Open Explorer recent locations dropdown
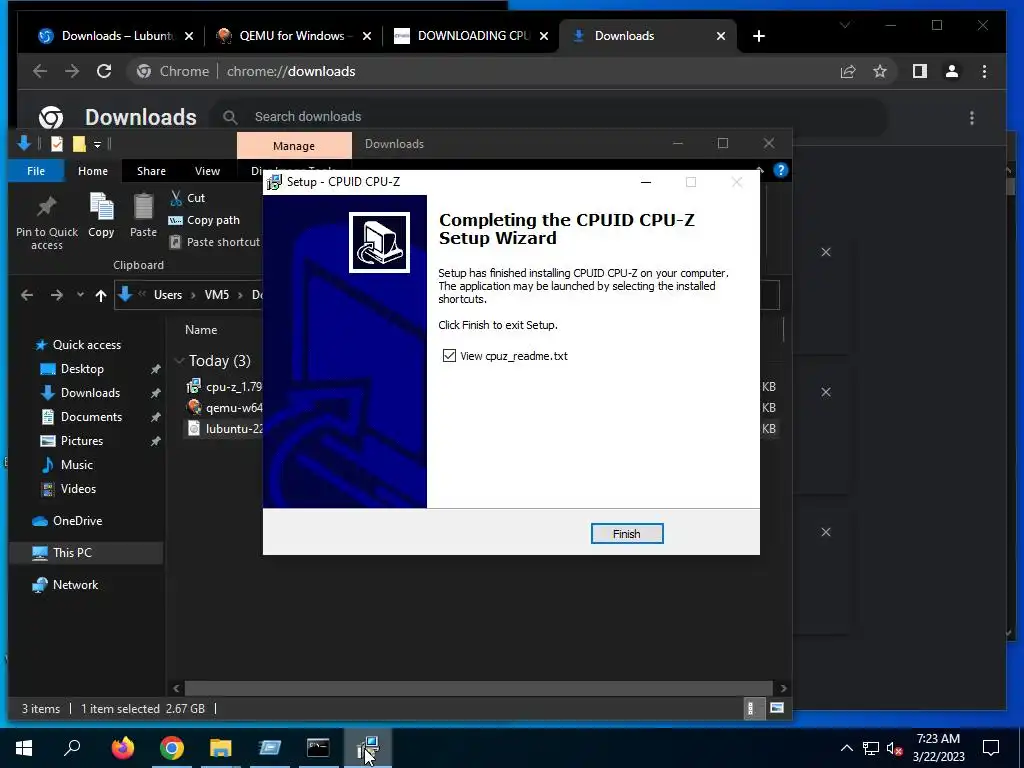 [x=80, y=295]
